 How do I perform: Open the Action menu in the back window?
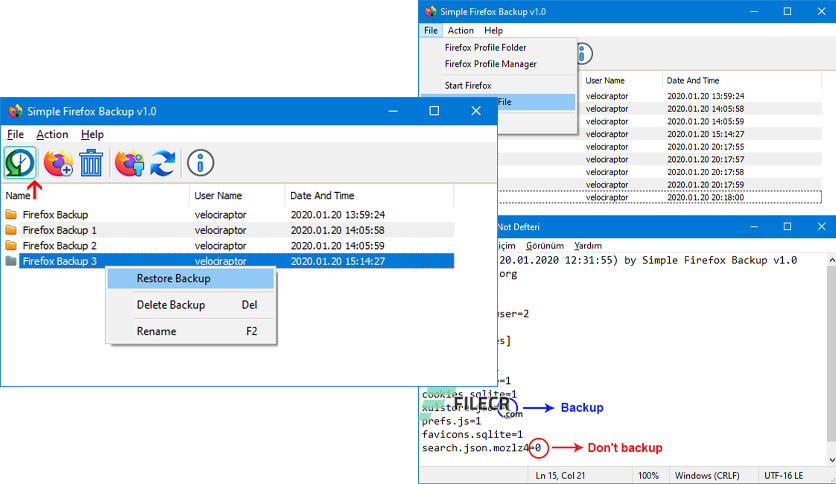tap(461, 30)
